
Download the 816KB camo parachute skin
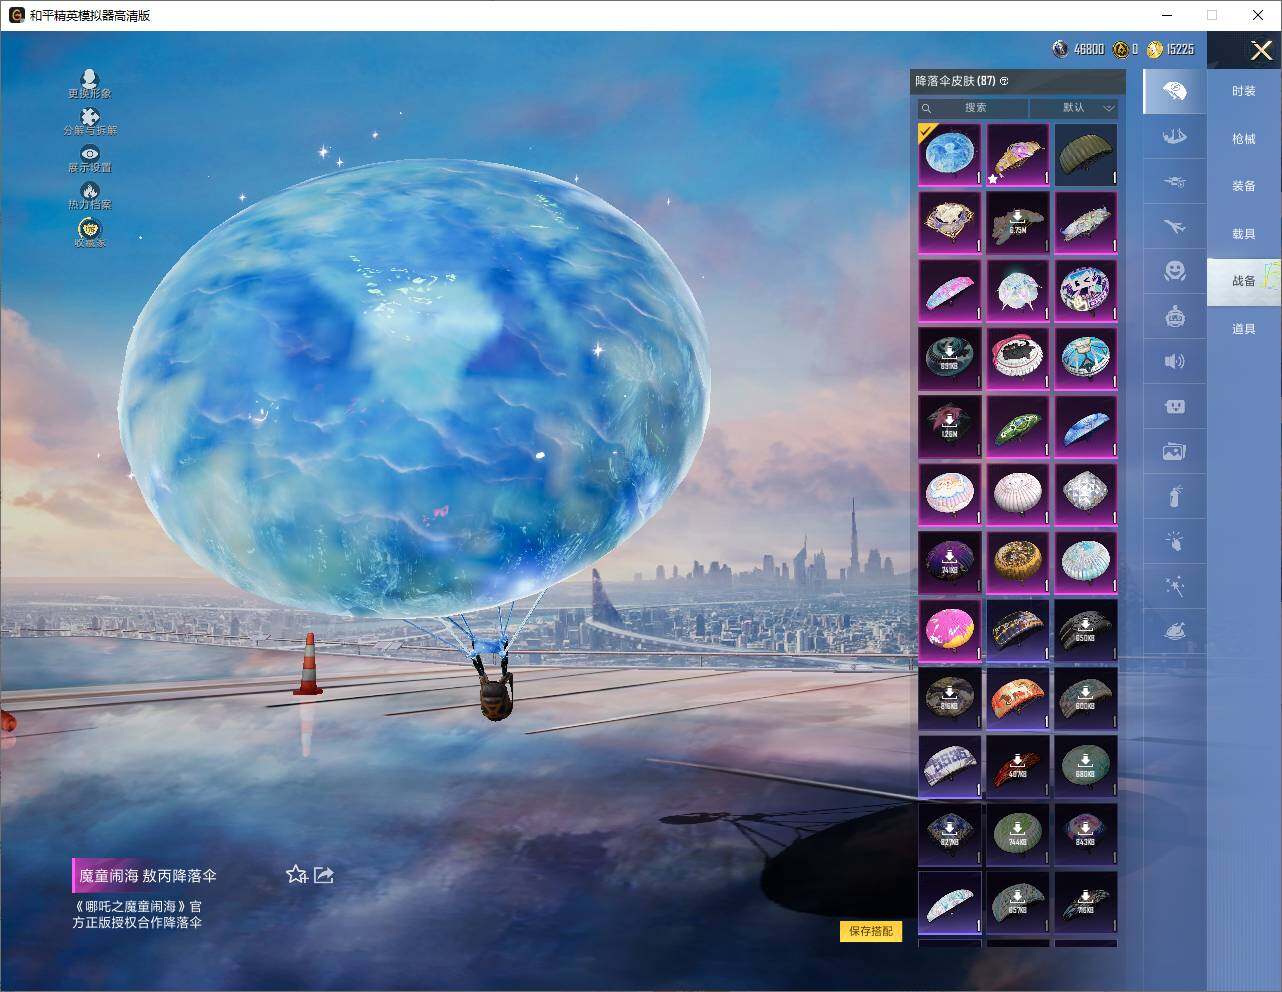click(950, 699)
